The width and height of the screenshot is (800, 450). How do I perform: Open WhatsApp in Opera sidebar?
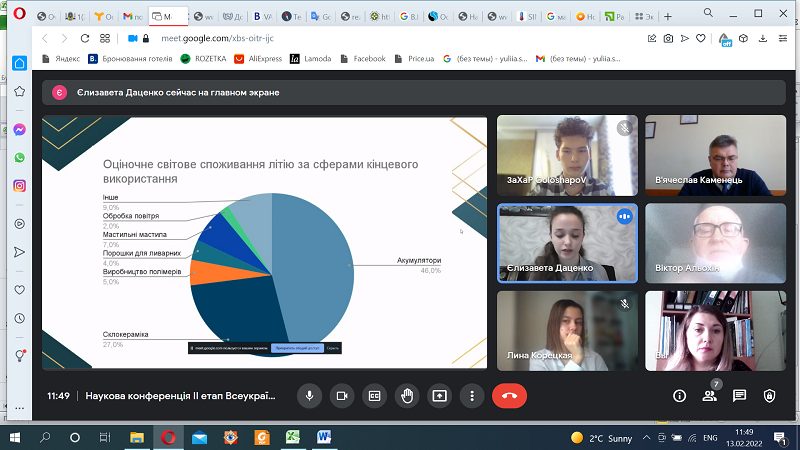point(19,158)
